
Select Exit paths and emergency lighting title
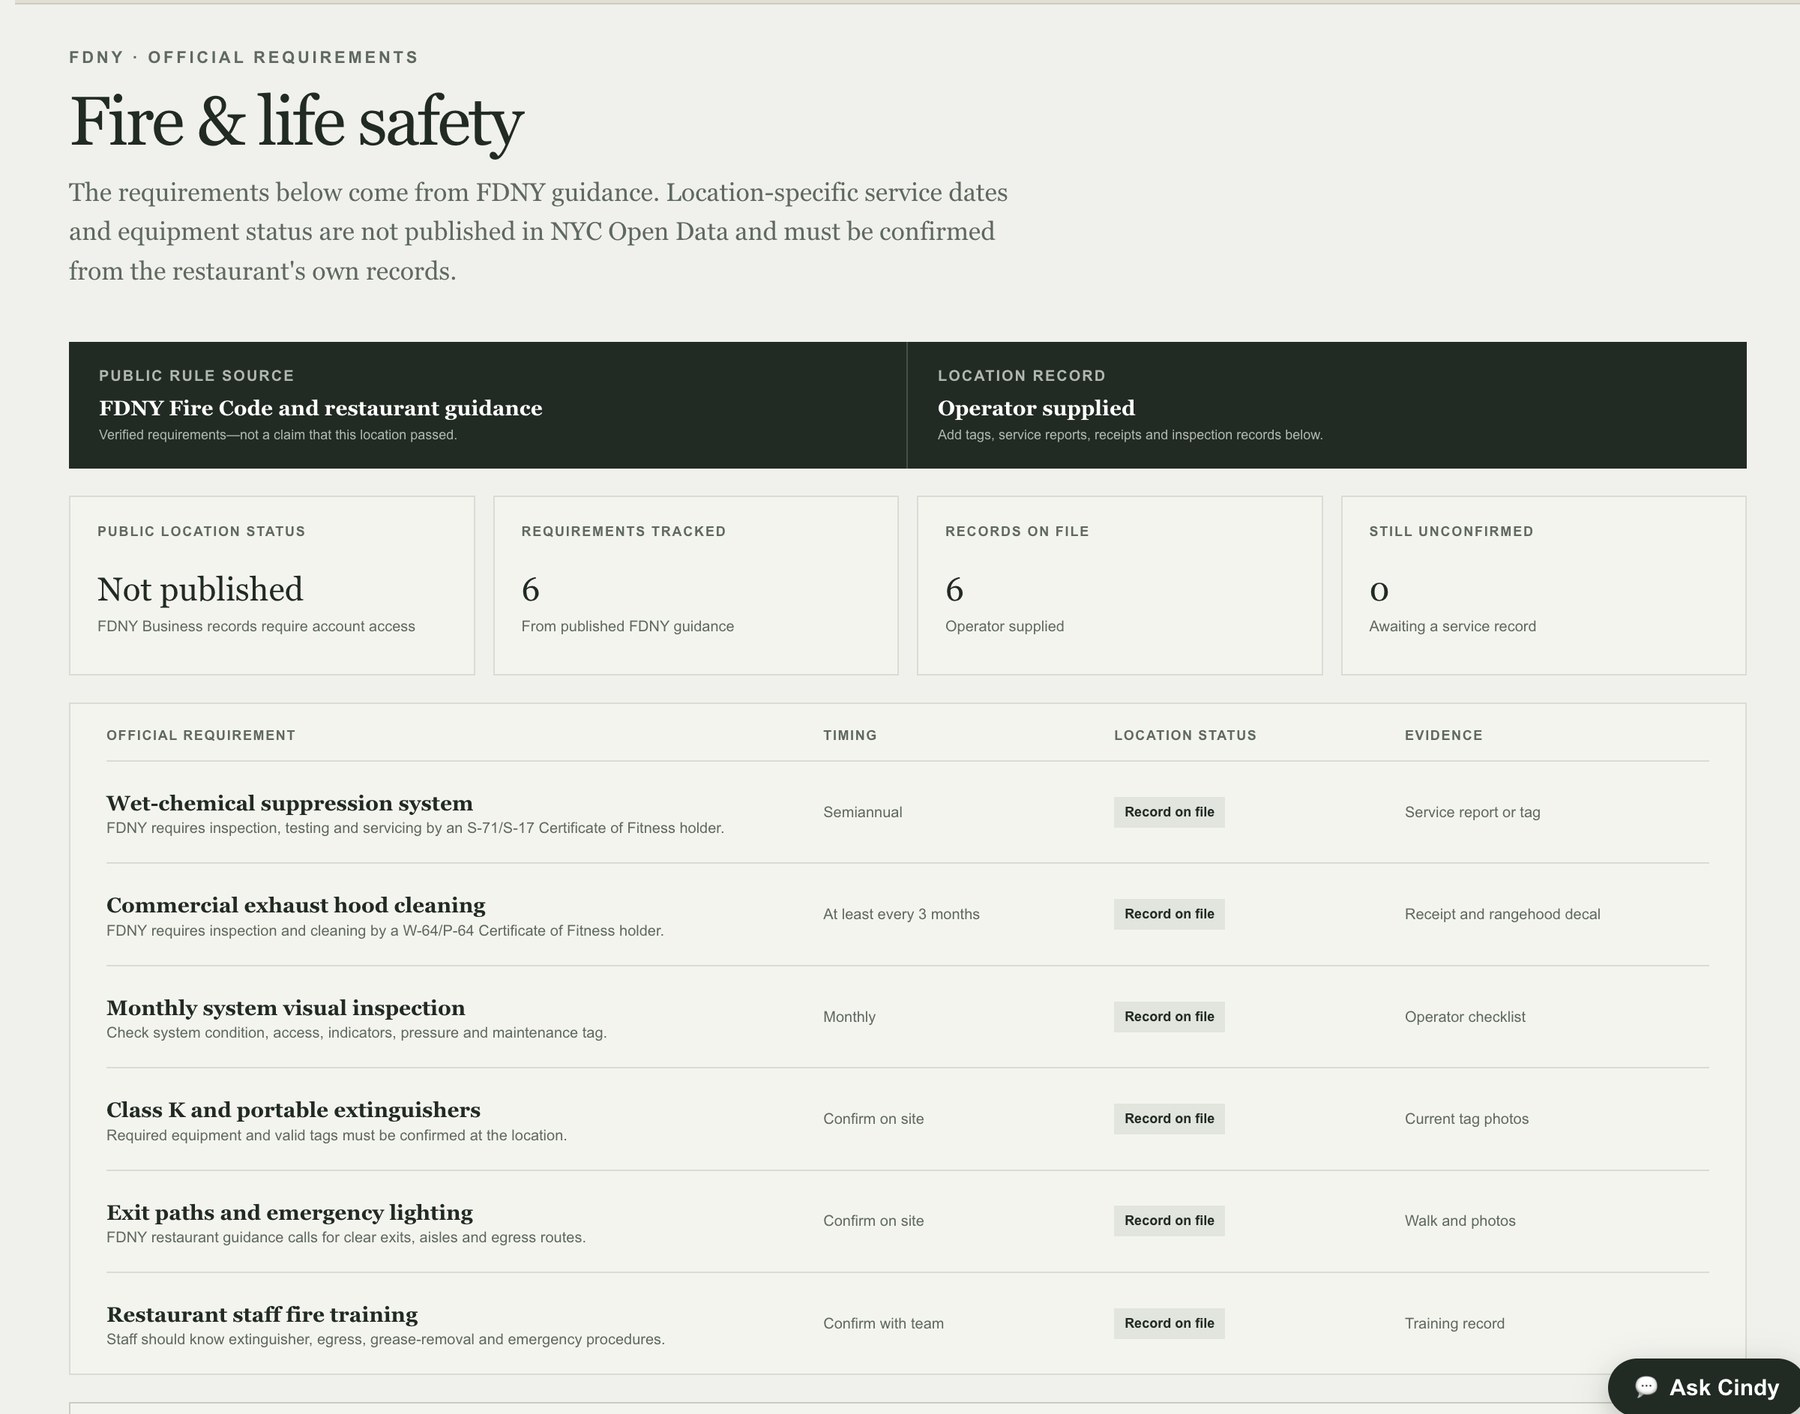click(x=289, y=1212)
